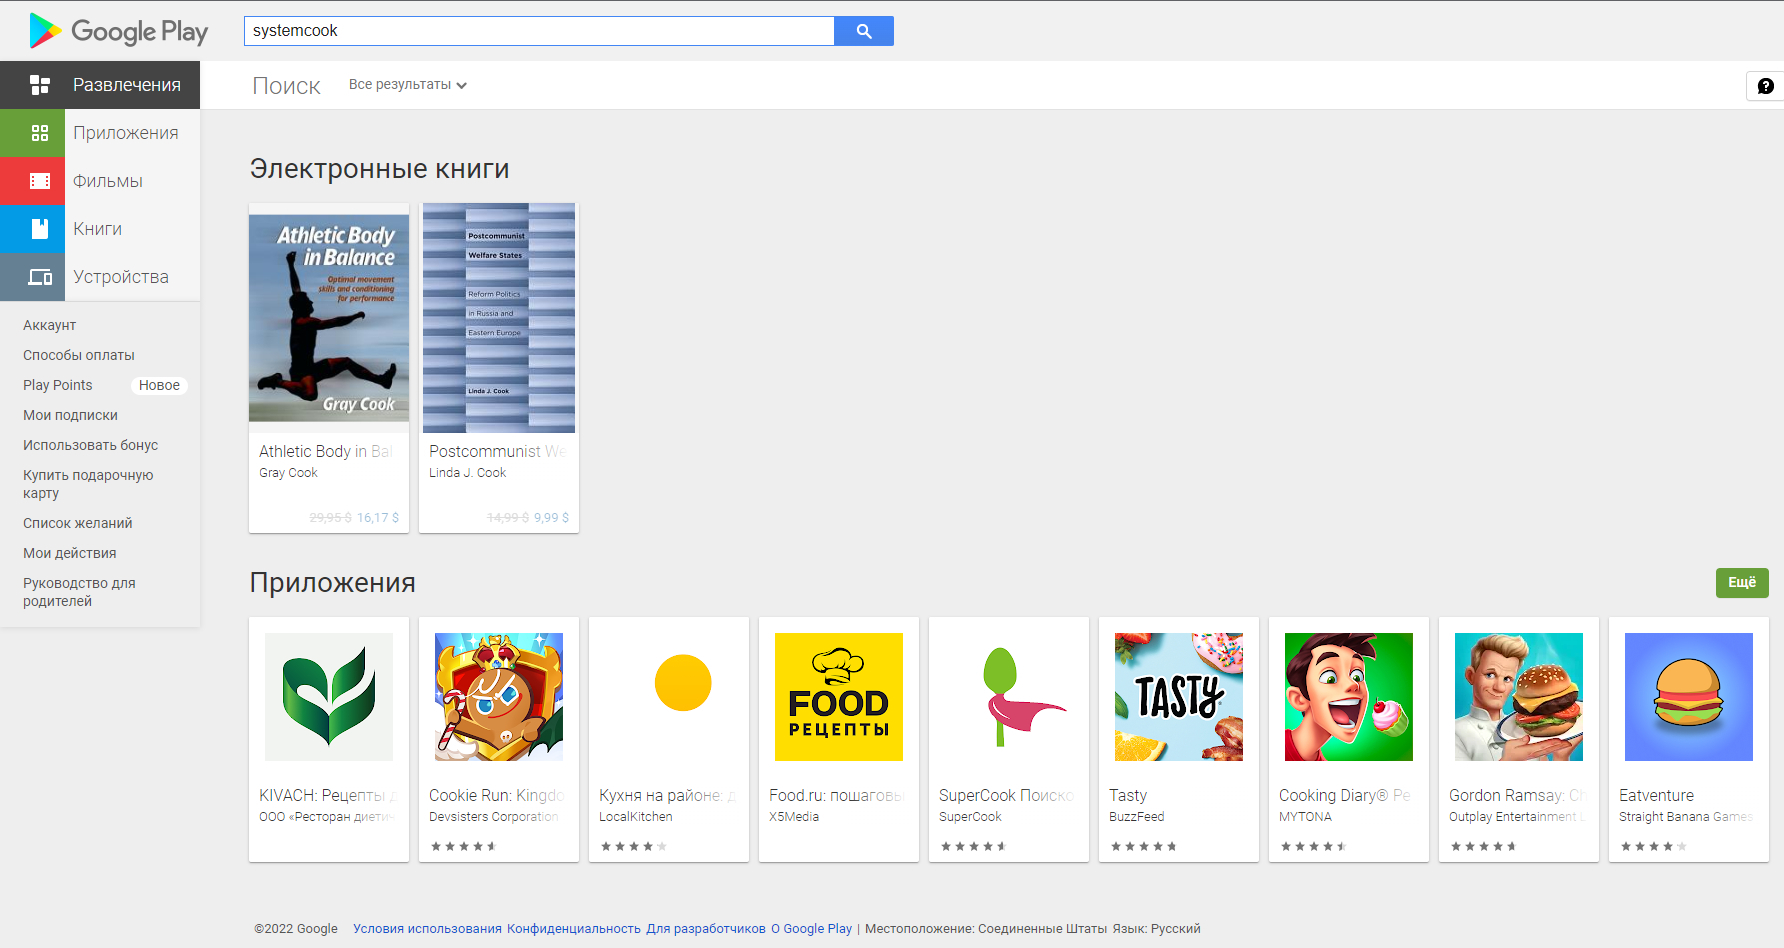Open the Food.ru recipes app icon

coord(839,697)
